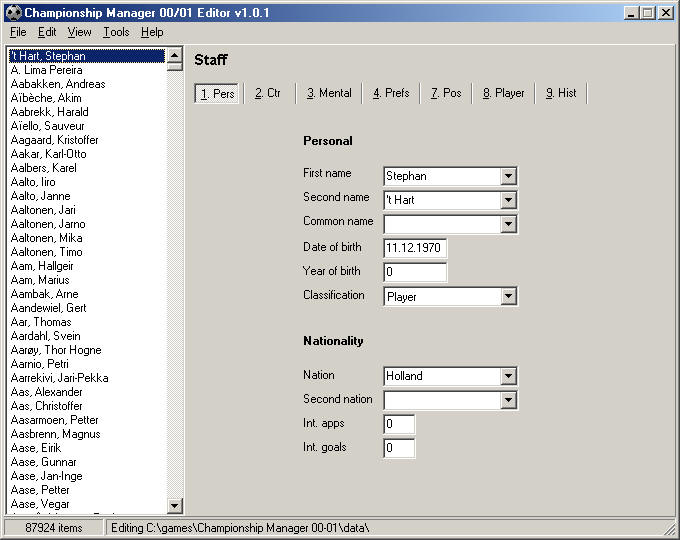Viewport: 680px width, 540px height.
Task: Expand the Second name dropdown arrow
Action: (508, 200)
